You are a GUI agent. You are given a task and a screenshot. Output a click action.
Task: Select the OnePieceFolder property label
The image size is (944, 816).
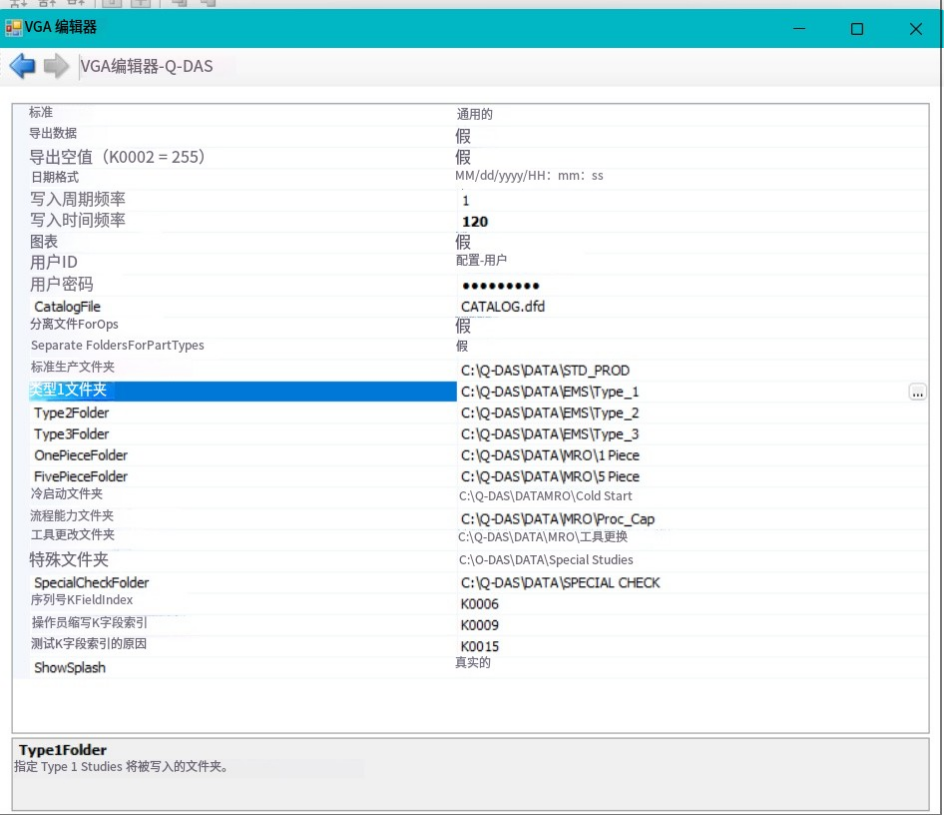click(81, 455)
